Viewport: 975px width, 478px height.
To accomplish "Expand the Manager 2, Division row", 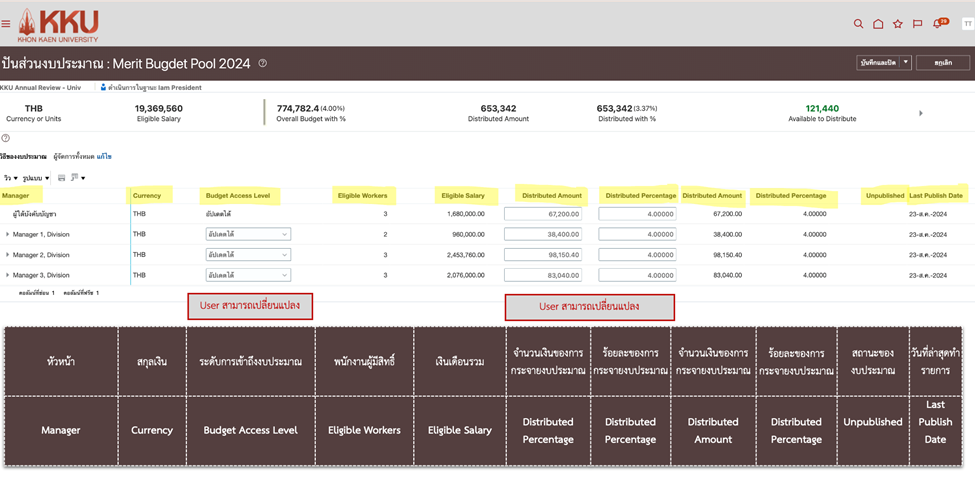I will 7,255.
